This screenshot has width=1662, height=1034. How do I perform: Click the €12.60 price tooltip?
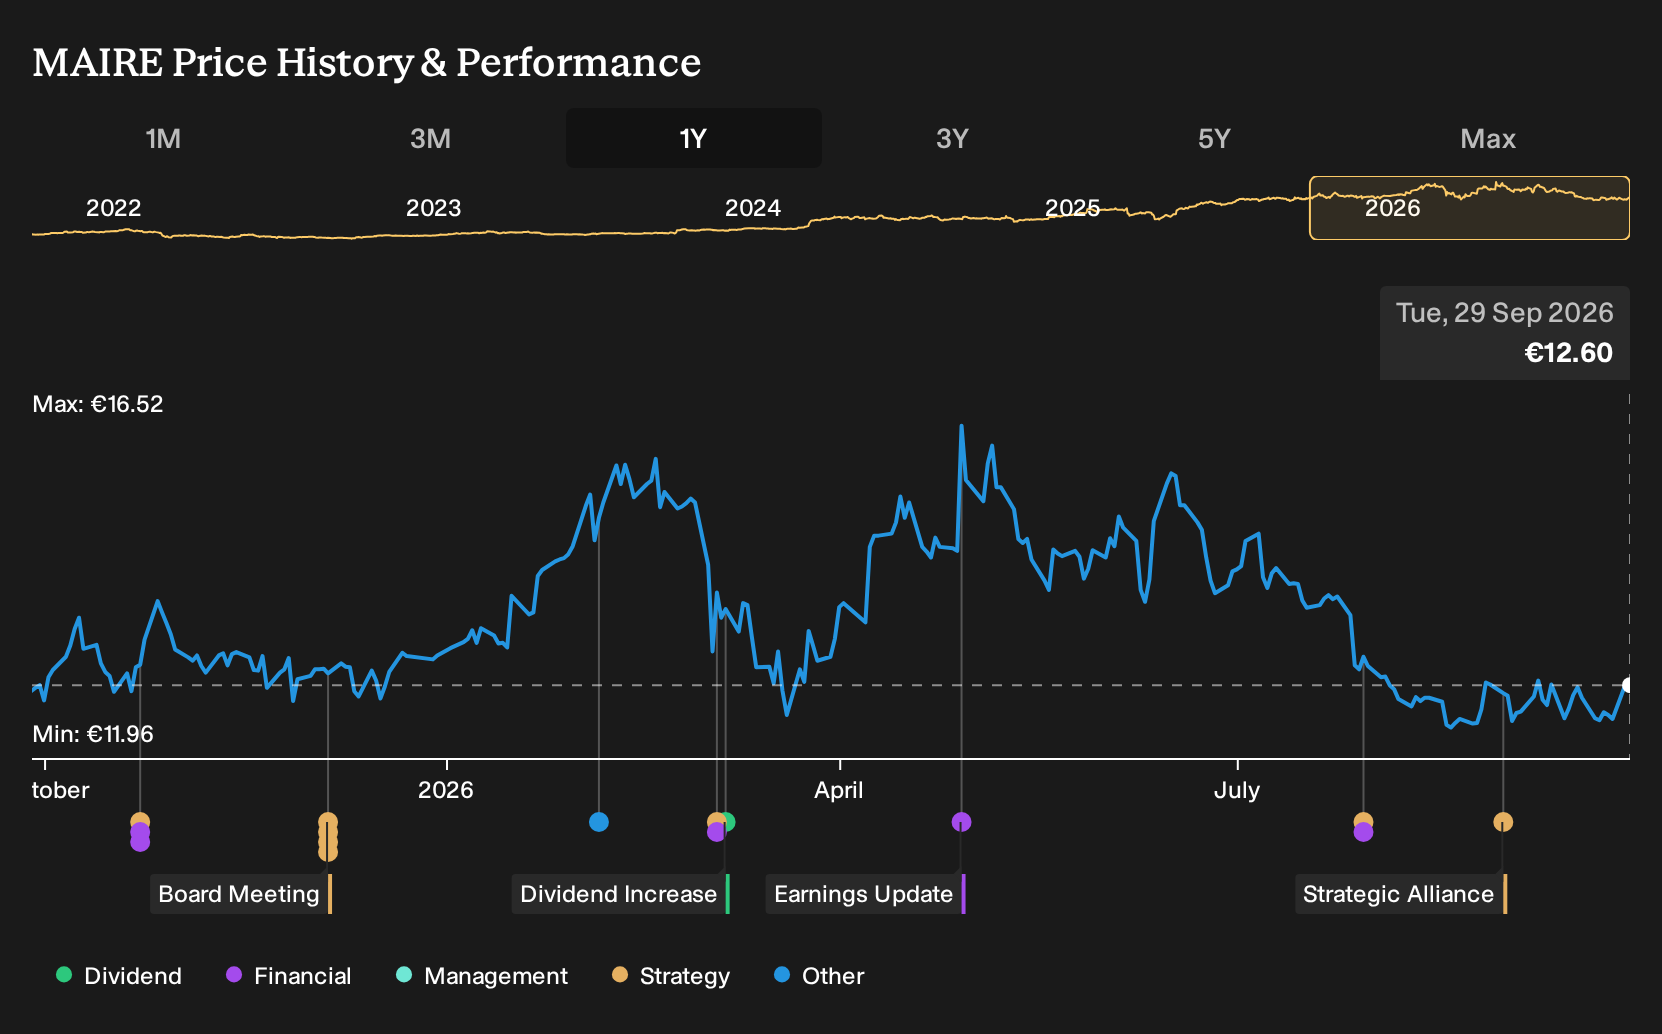(1505, 333)
